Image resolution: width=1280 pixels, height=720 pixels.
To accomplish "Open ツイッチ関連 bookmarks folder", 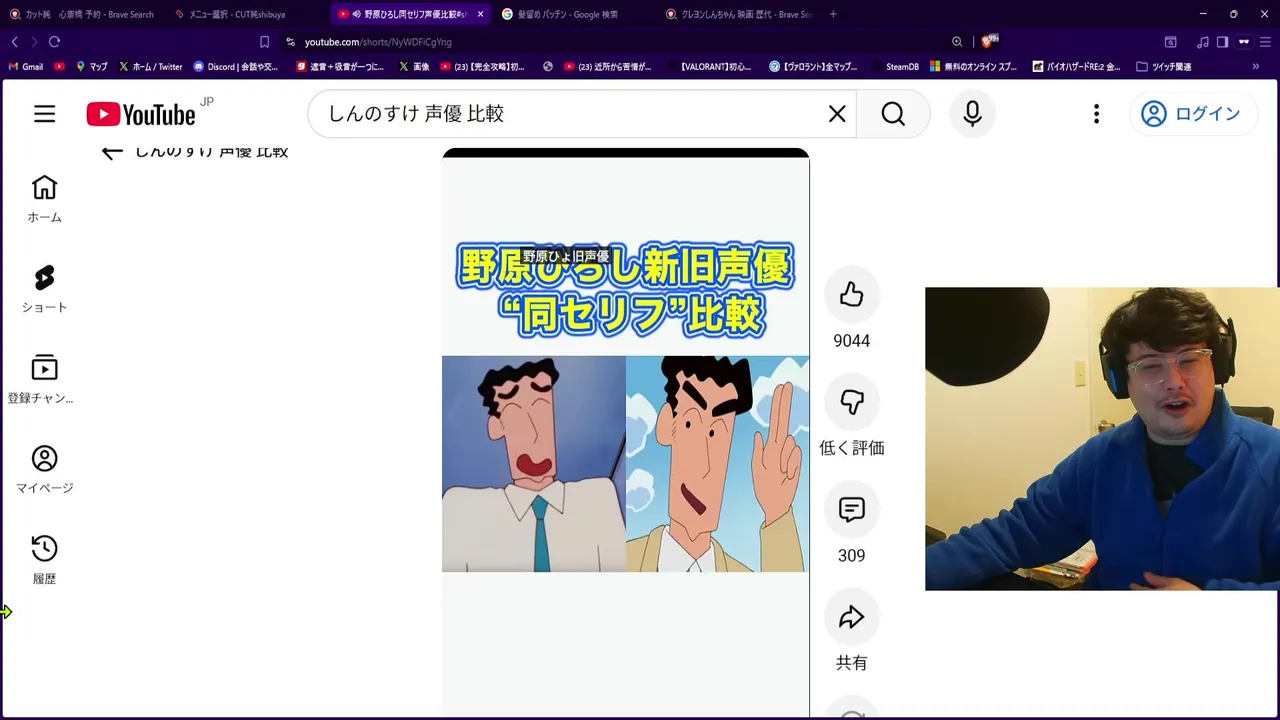I will [1163, 67].
